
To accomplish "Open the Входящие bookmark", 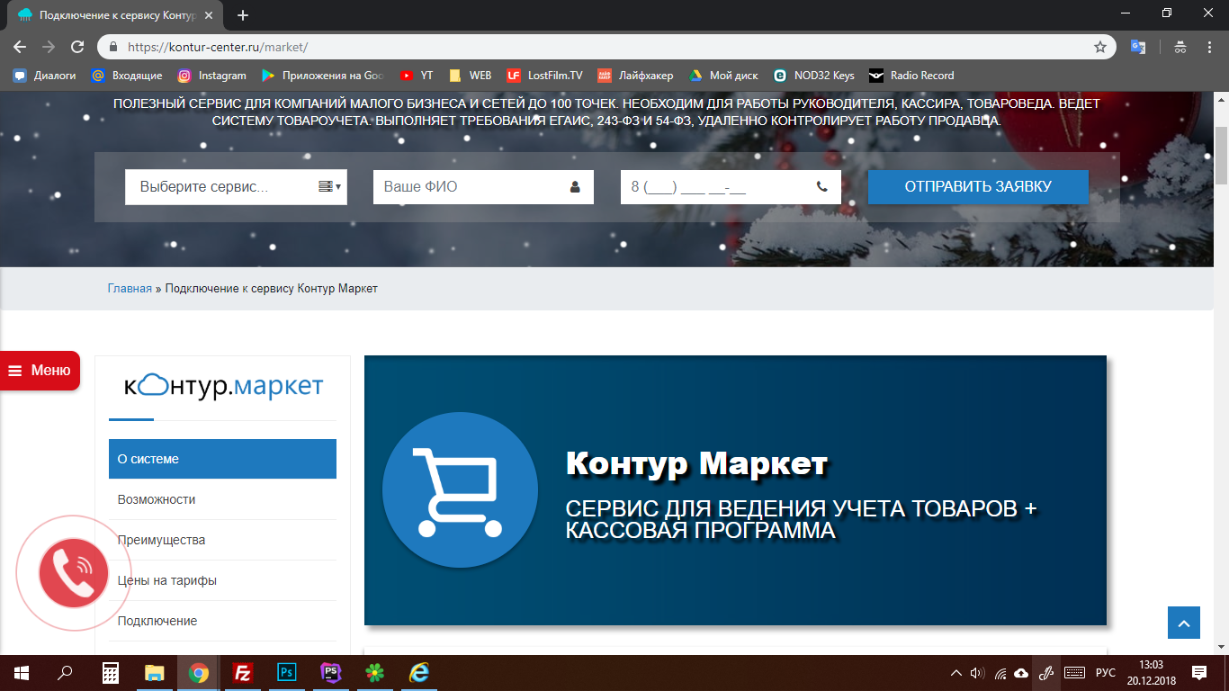I will point(126,75).
